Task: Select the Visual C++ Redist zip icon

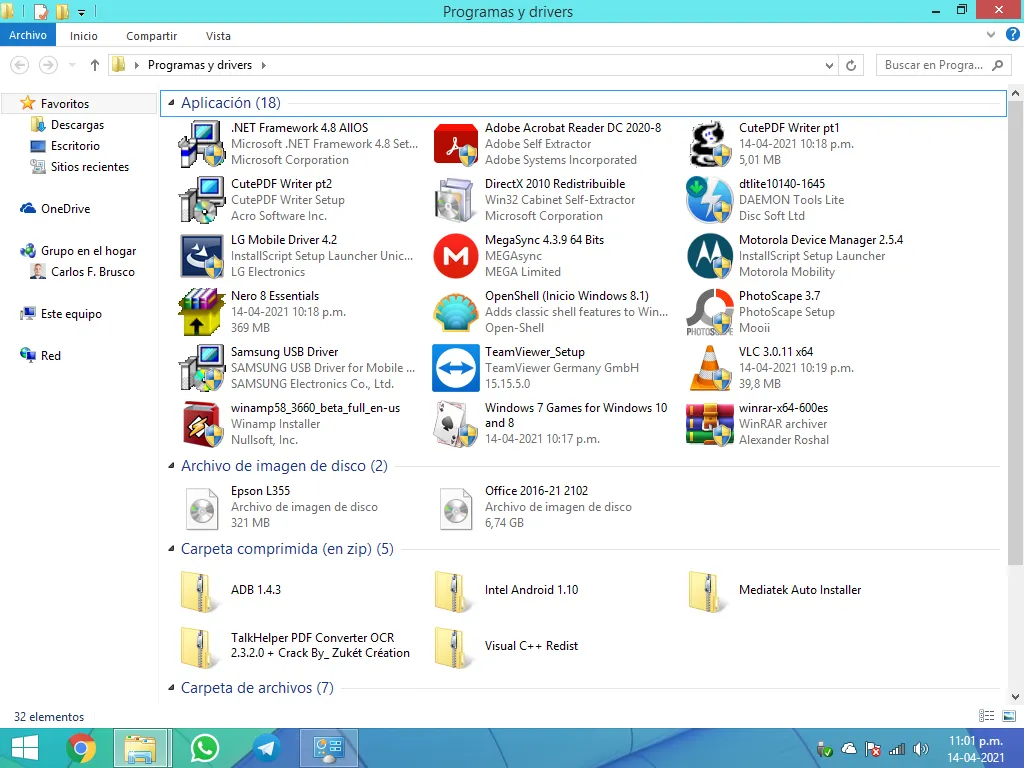Action: (x=453, y=647)
